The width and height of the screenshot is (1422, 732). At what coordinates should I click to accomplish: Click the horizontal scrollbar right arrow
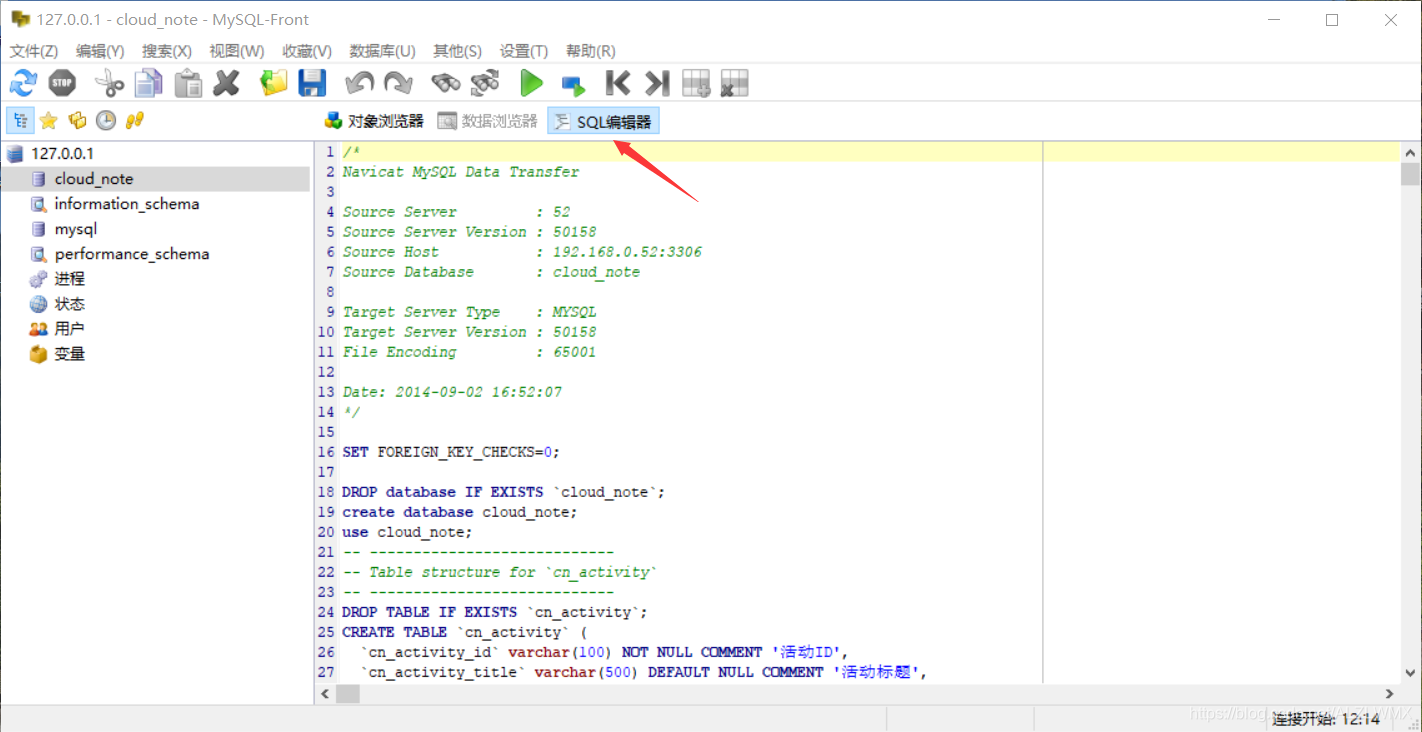tap(1390, 693)
